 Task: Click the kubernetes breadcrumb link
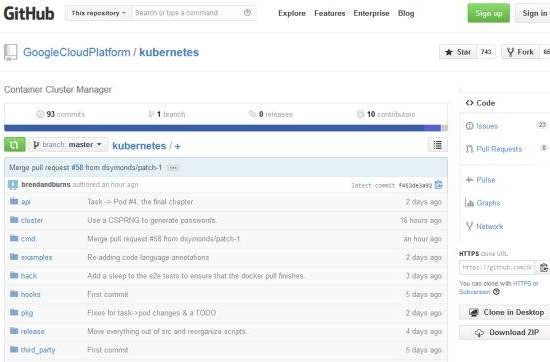(139, 146)
